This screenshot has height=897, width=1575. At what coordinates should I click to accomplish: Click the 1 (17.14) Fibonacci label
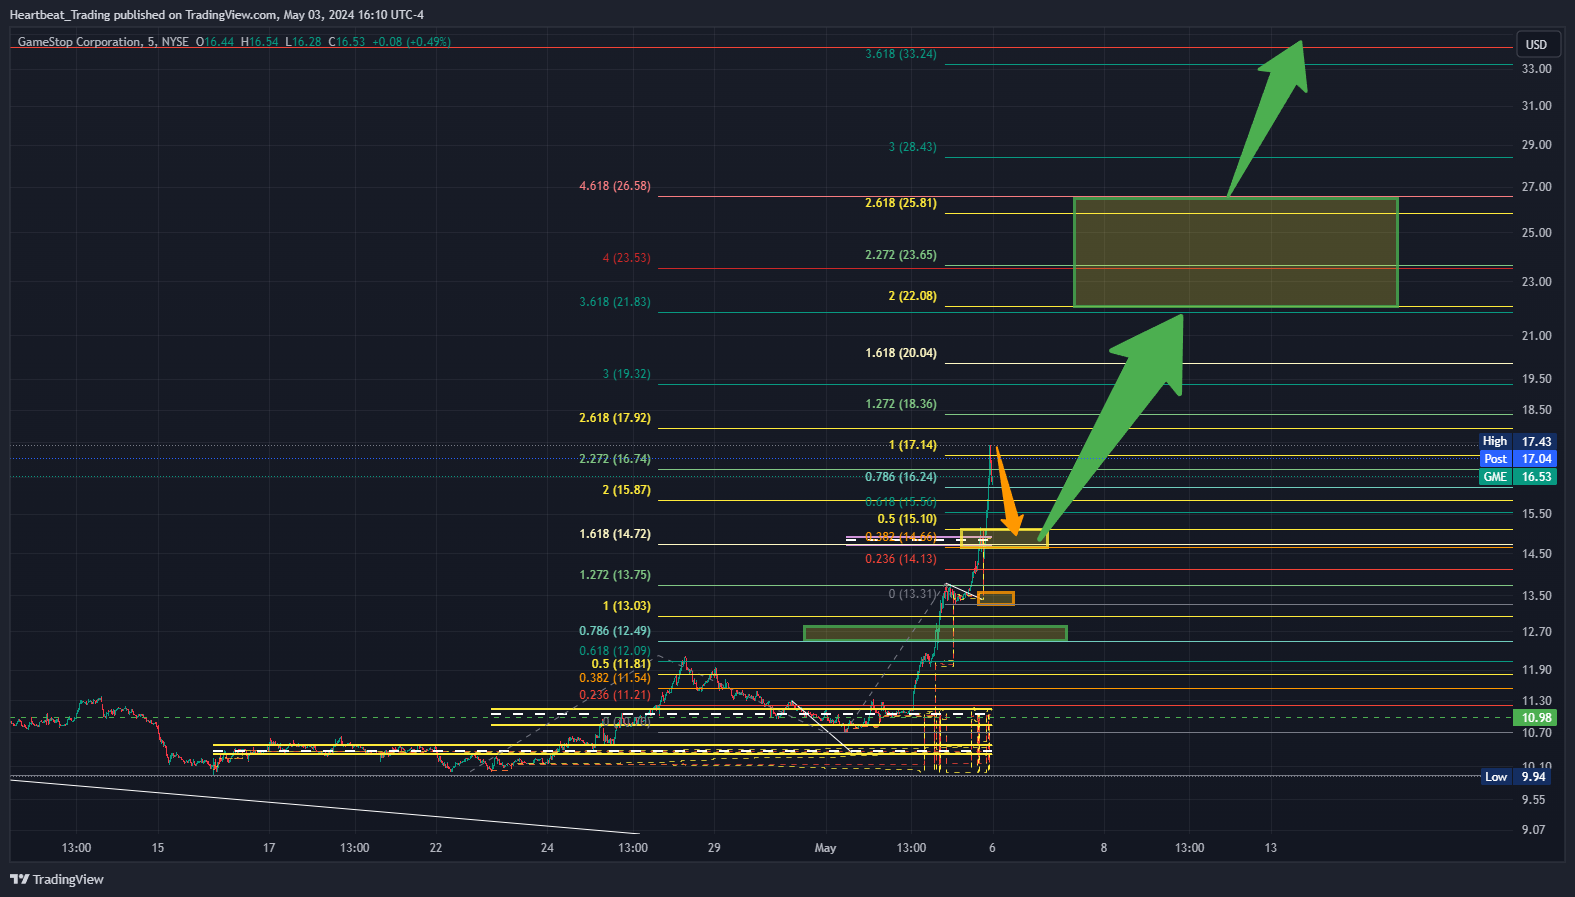pyautogui.click(x=913, y=445)
